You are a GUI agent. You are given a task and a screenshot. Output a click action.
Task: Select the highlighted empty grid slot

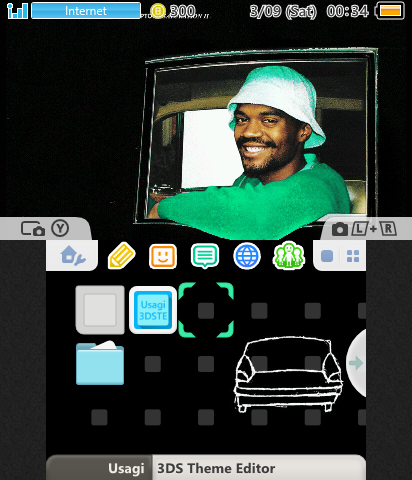click(206, 310)
